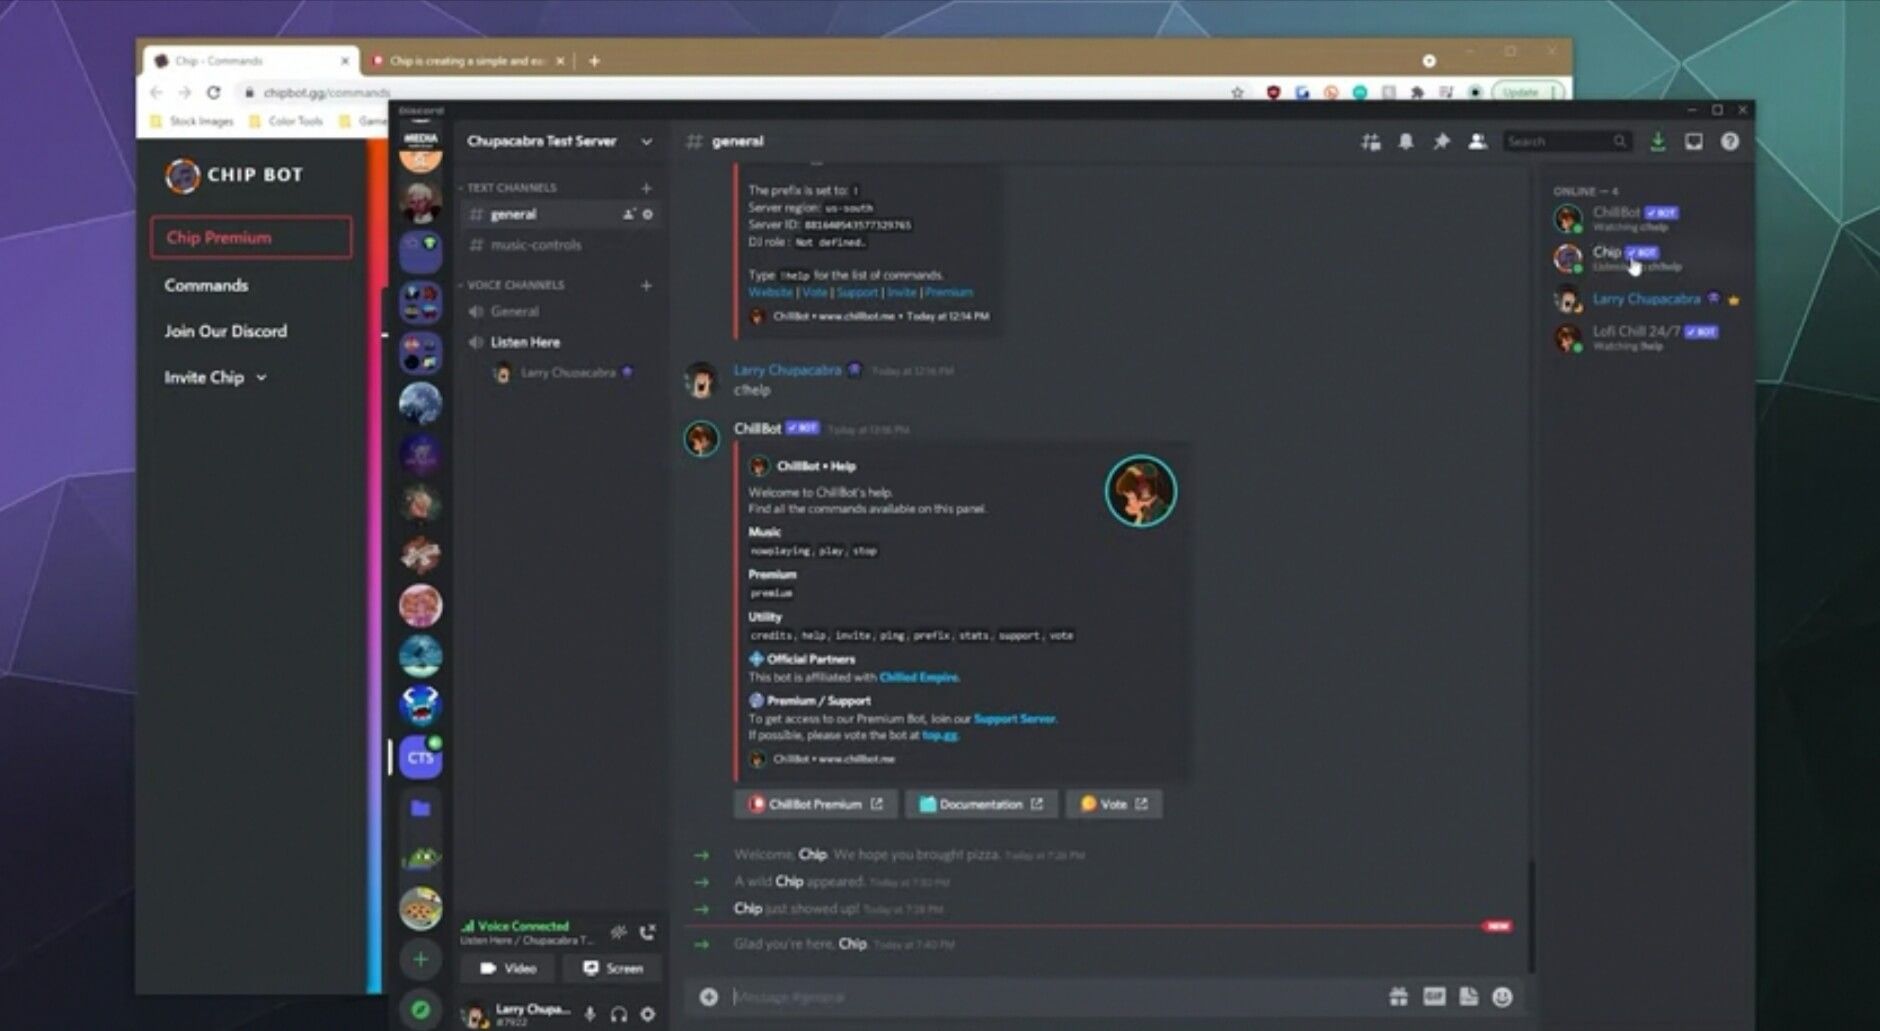Click the Vote button under help embed

1114,804
